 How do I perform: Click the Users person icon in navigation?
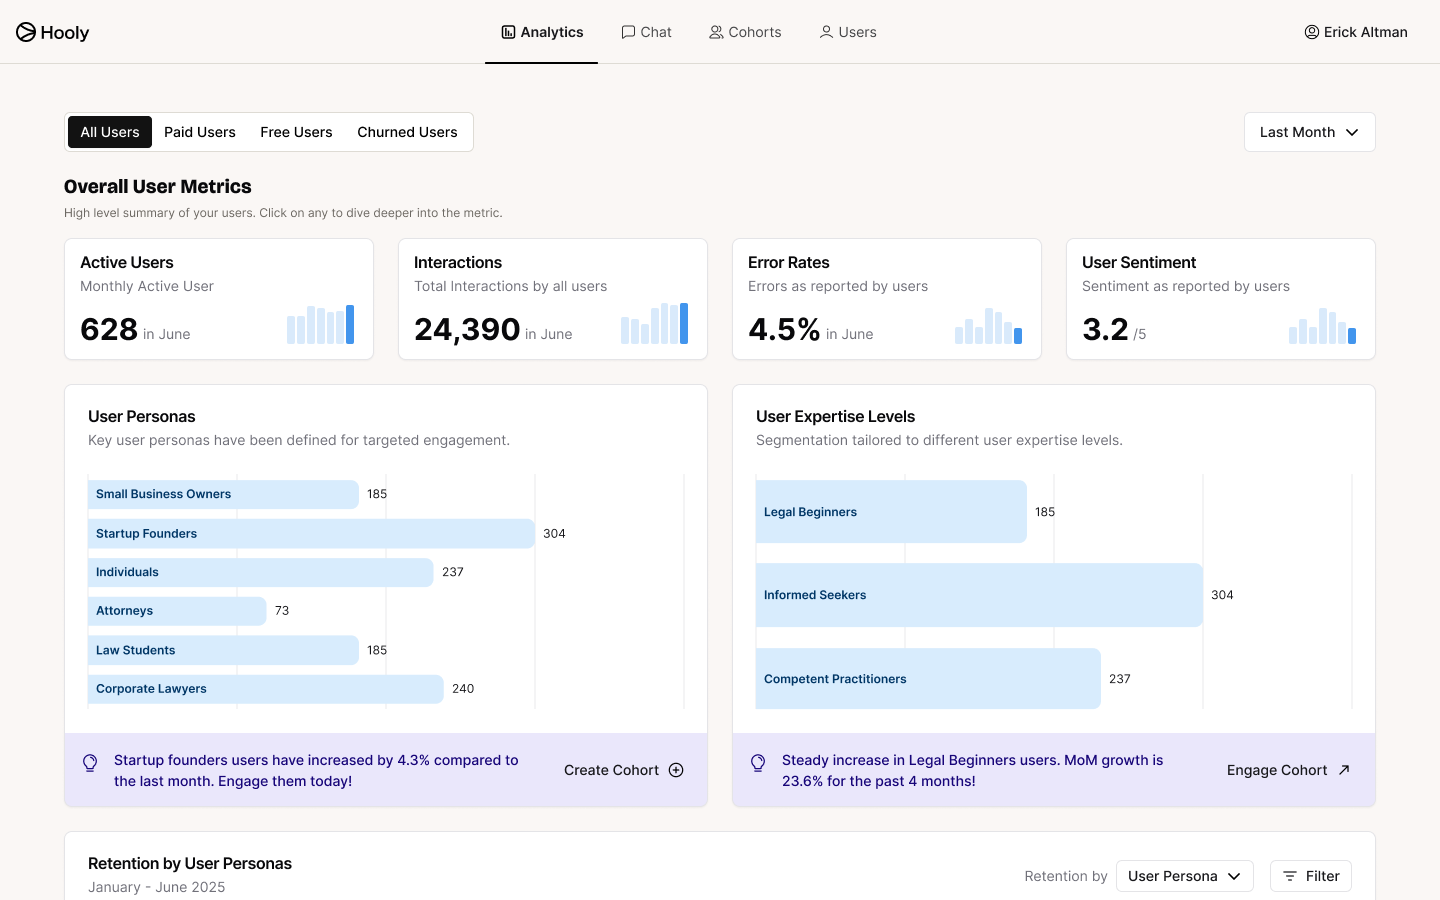pos(826,32)
